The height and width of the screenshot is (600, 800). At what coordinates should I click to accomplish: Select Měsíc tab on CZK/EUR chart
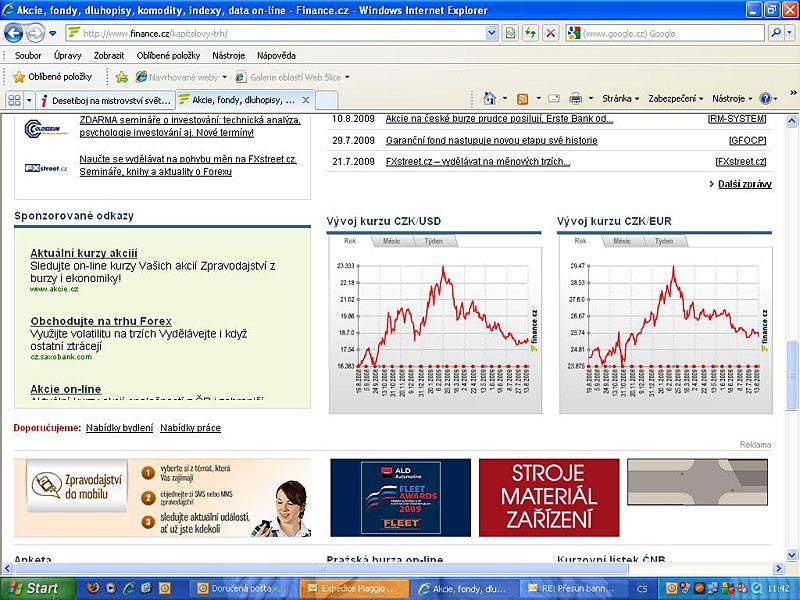tap(622, 241)
